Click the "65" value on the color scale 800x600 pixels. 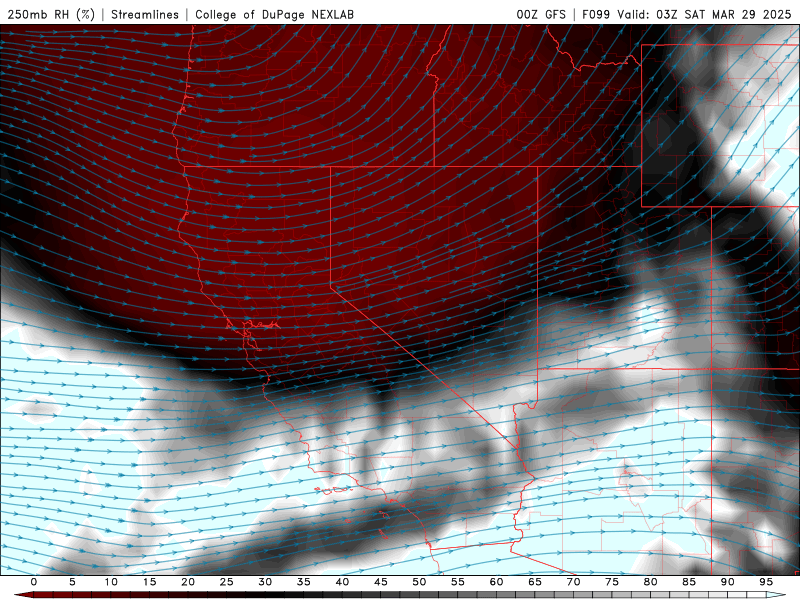pyautogui.click(x=535, y=582)
